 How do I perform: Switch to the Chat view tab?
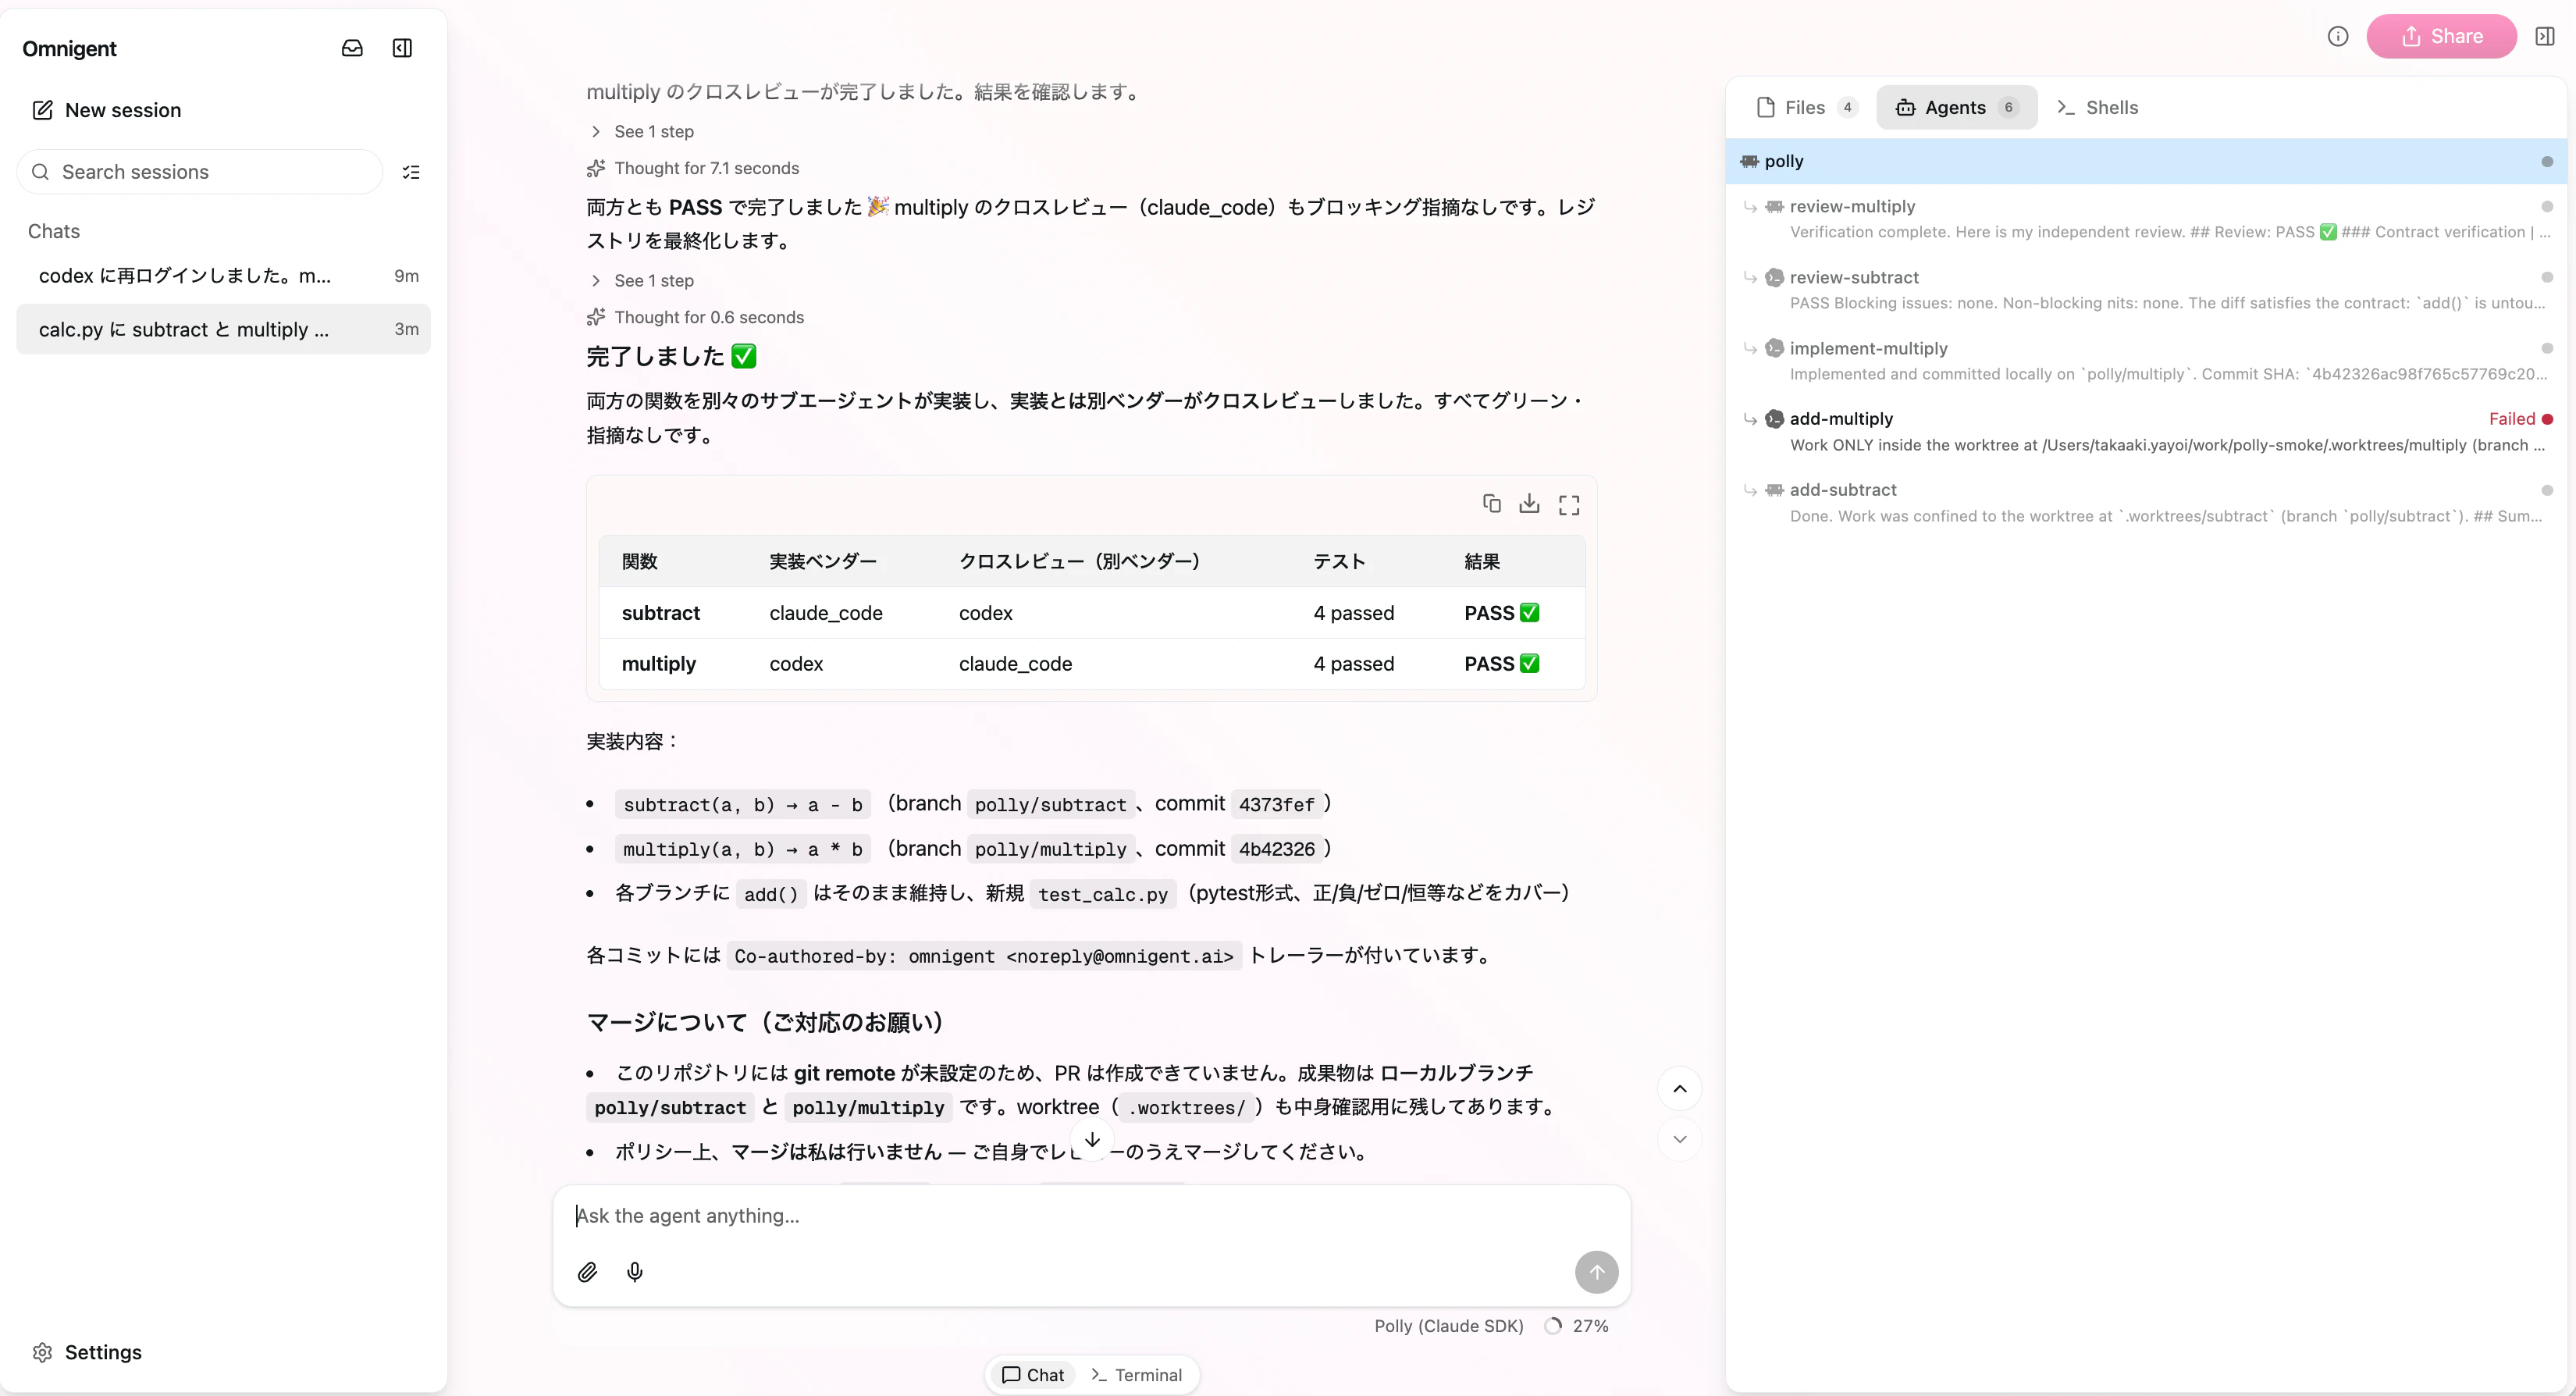pyautogui.click(x=1033, y=1375)
